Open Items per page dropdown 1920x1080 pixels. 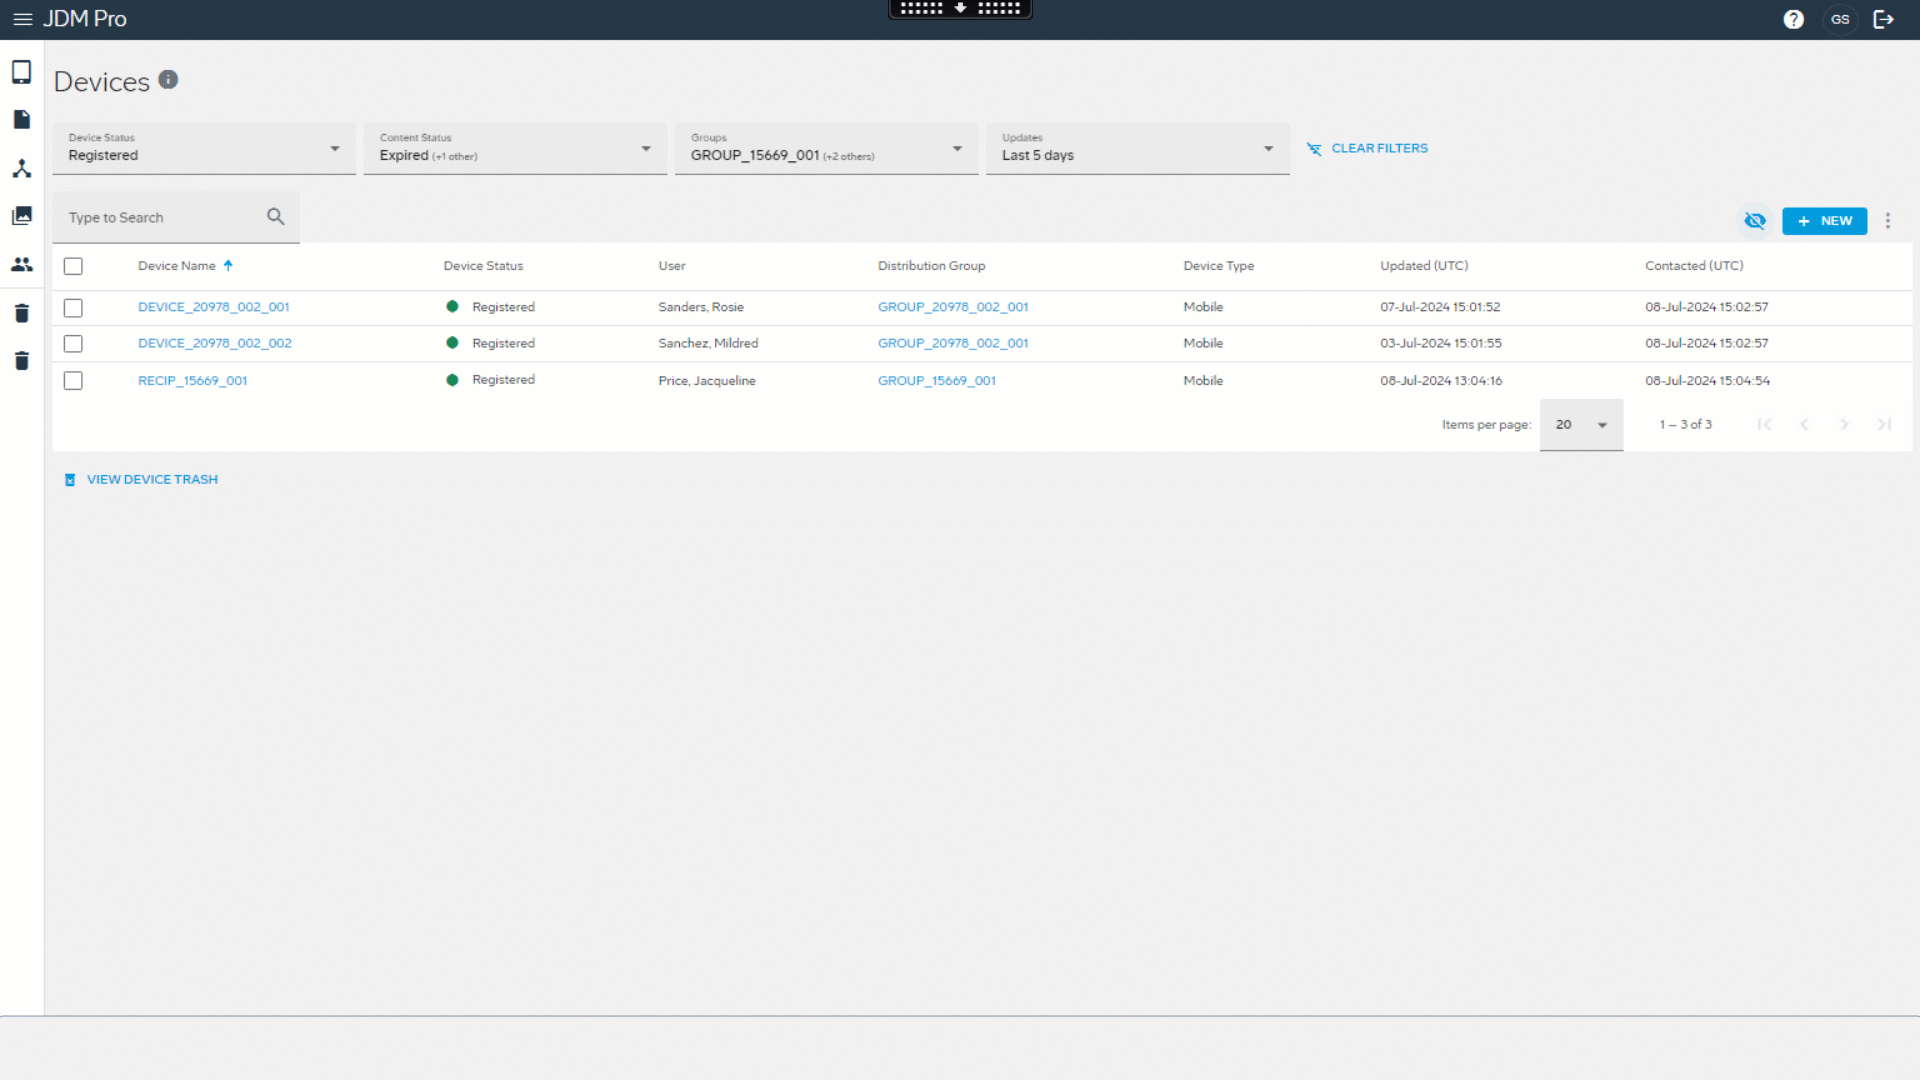[x=1581, y=425]
